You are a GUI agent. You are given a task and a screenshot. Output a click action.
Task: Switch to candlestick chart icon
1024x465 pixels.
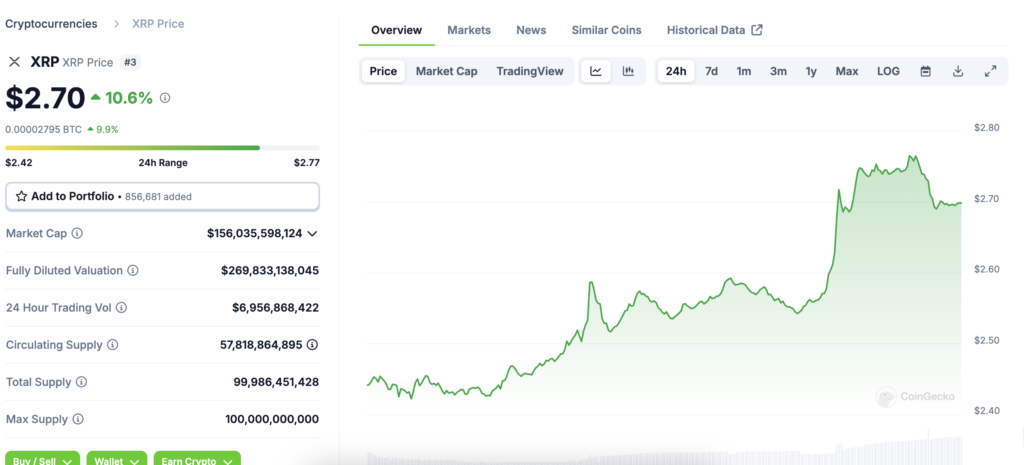pyautogui.click(x=628, y=71)
